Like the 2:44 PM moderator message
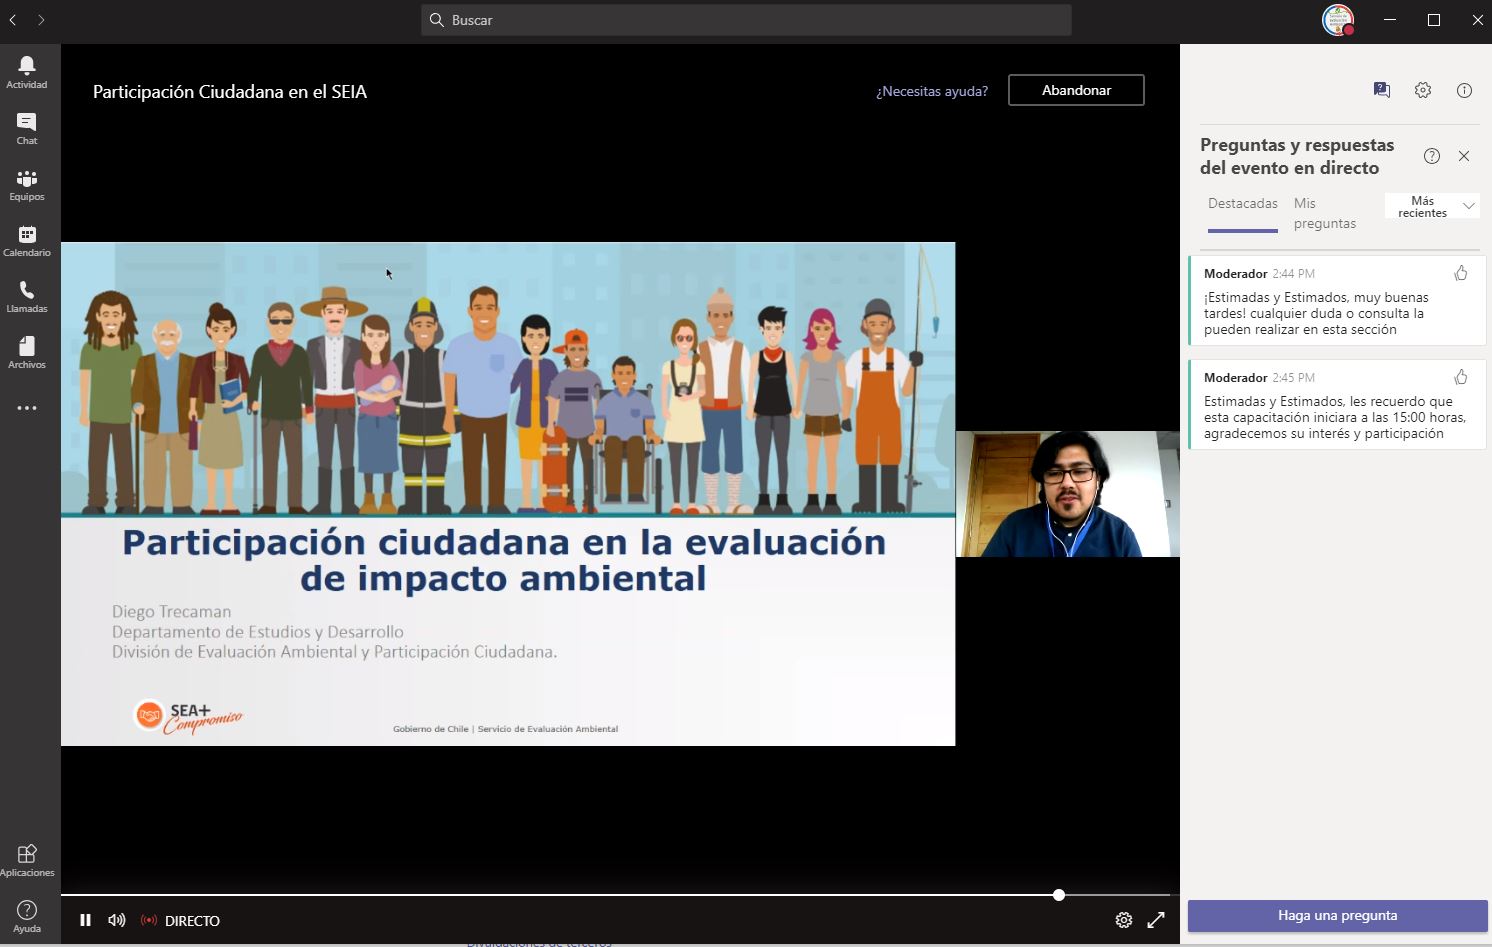Viewport: 1492px width, 947px height. click(x=1461, y=273)
